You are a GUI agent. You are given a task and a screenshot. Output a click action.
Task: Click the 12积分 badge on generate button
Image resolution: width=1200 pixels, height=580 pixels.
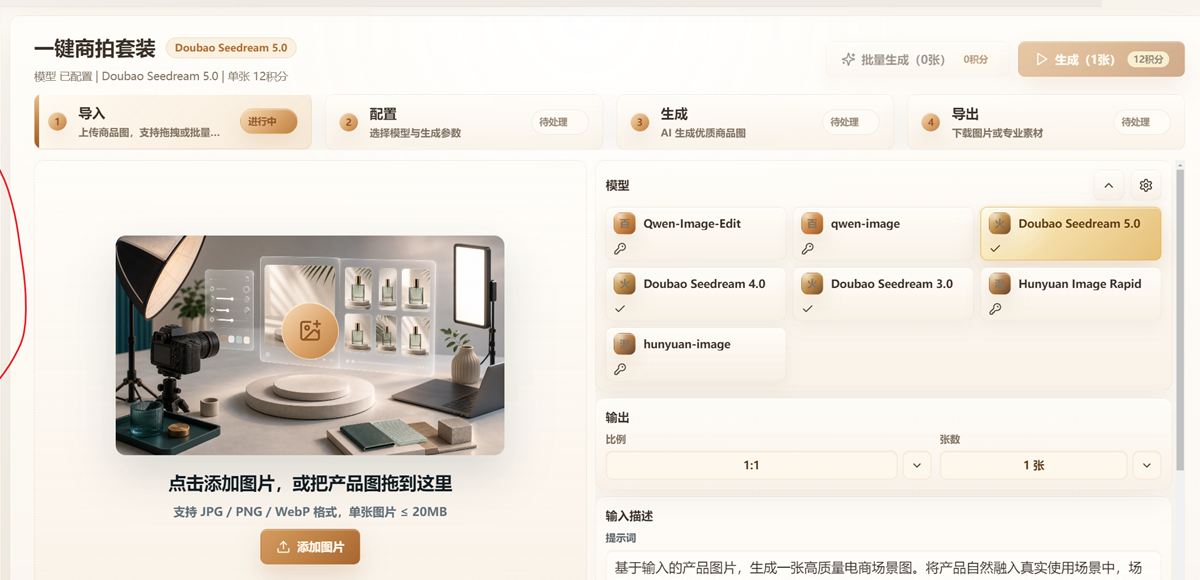click(x=1148, y=60)
